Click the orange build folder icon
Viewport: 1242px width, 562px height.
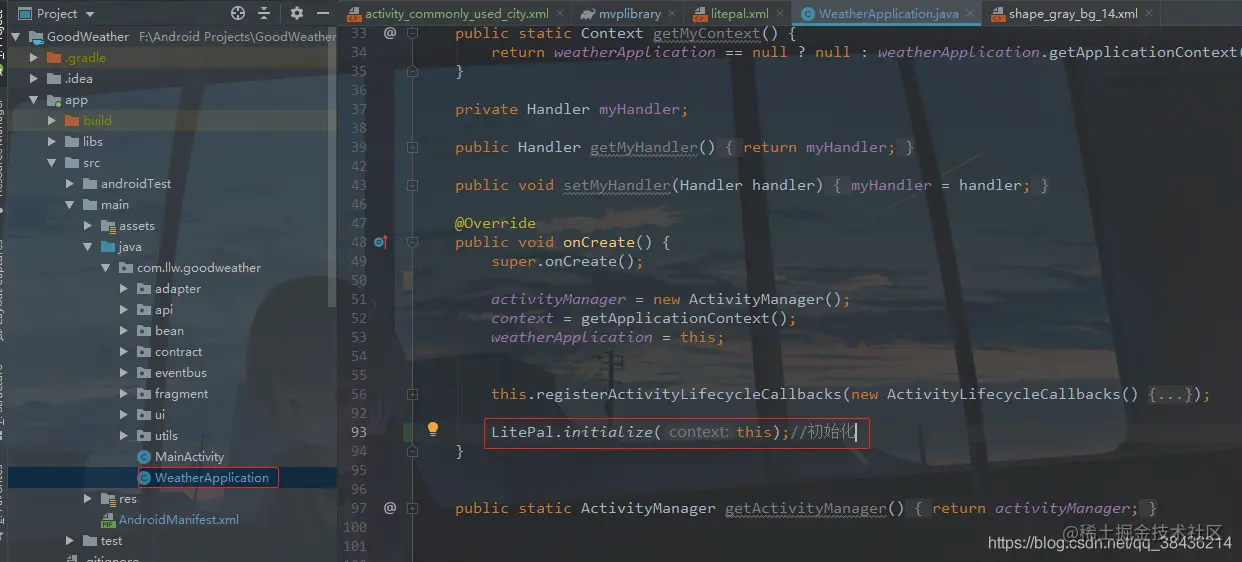[72, 120]
